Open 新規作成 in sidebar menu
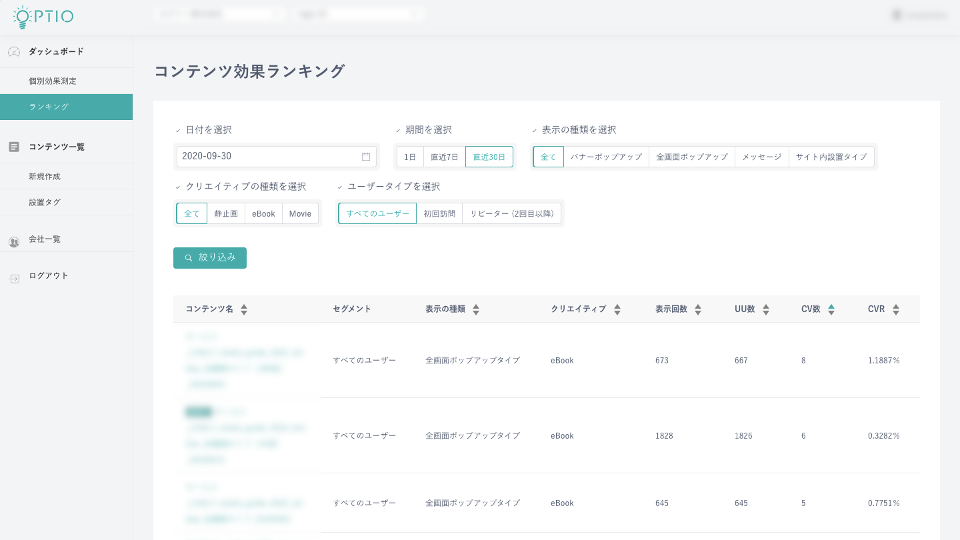This screenshot has width=960, height=540. click(45, 177)
